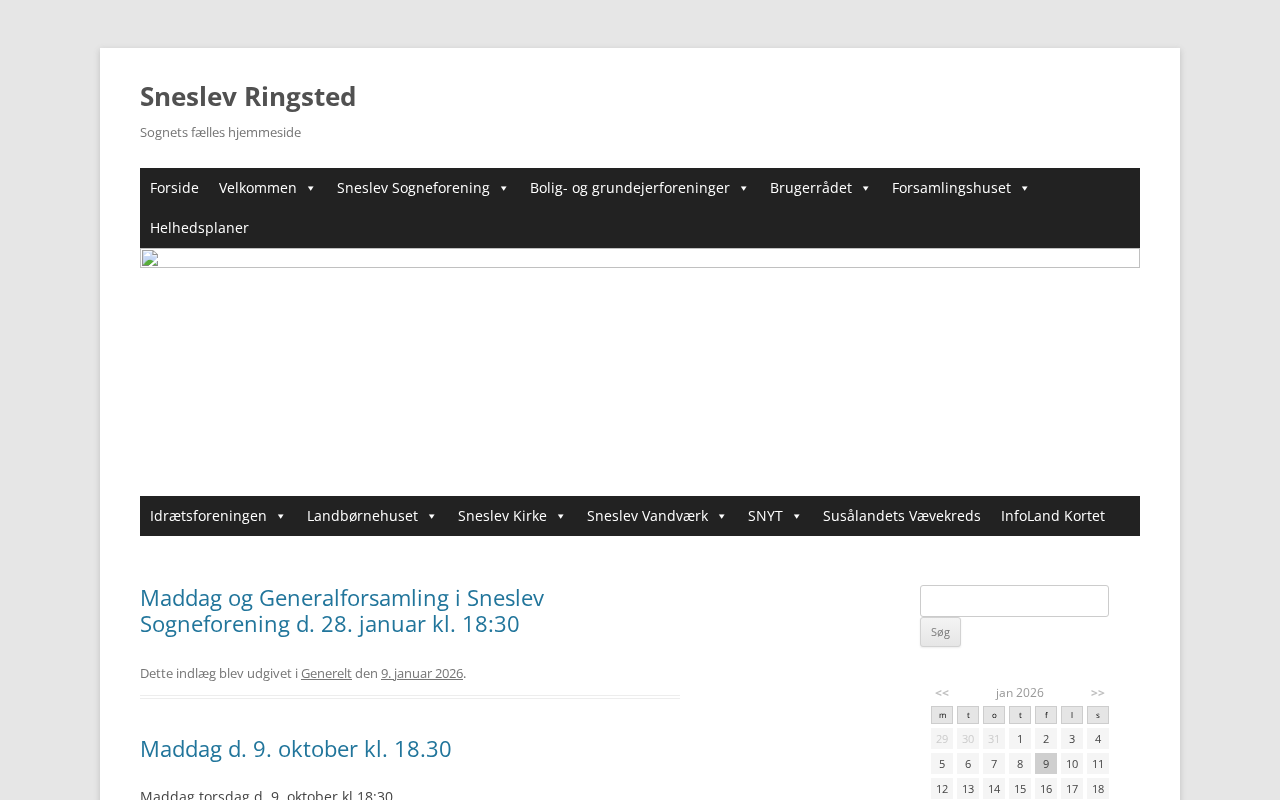Expand SNYT dropdown arrow
This screenshot has width=1280, height=800.
(x=796, y=517)
